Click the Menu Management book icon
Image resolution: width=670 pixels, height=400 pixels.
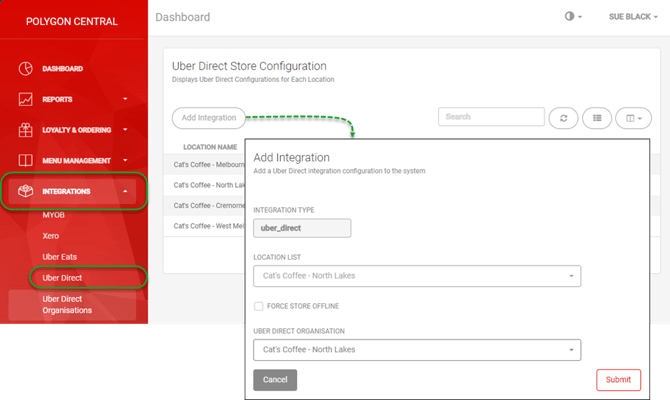[25, 160]
